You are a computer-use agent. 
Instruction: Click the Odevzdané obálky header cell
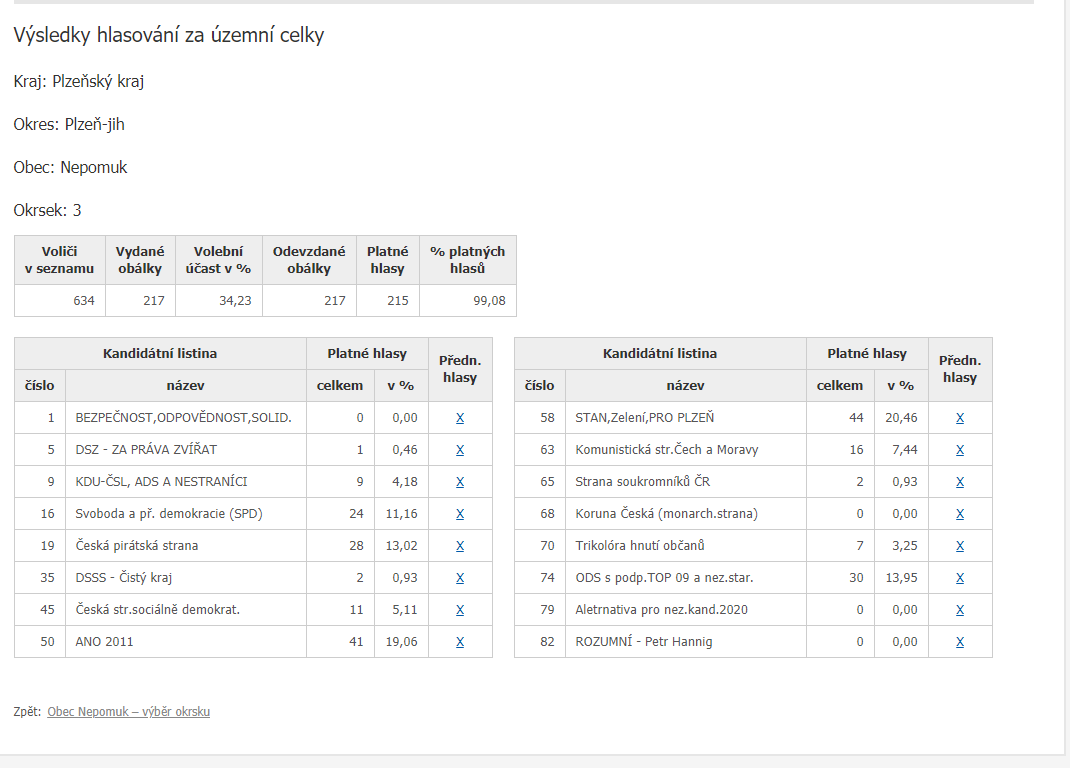[x=309, y=260]
